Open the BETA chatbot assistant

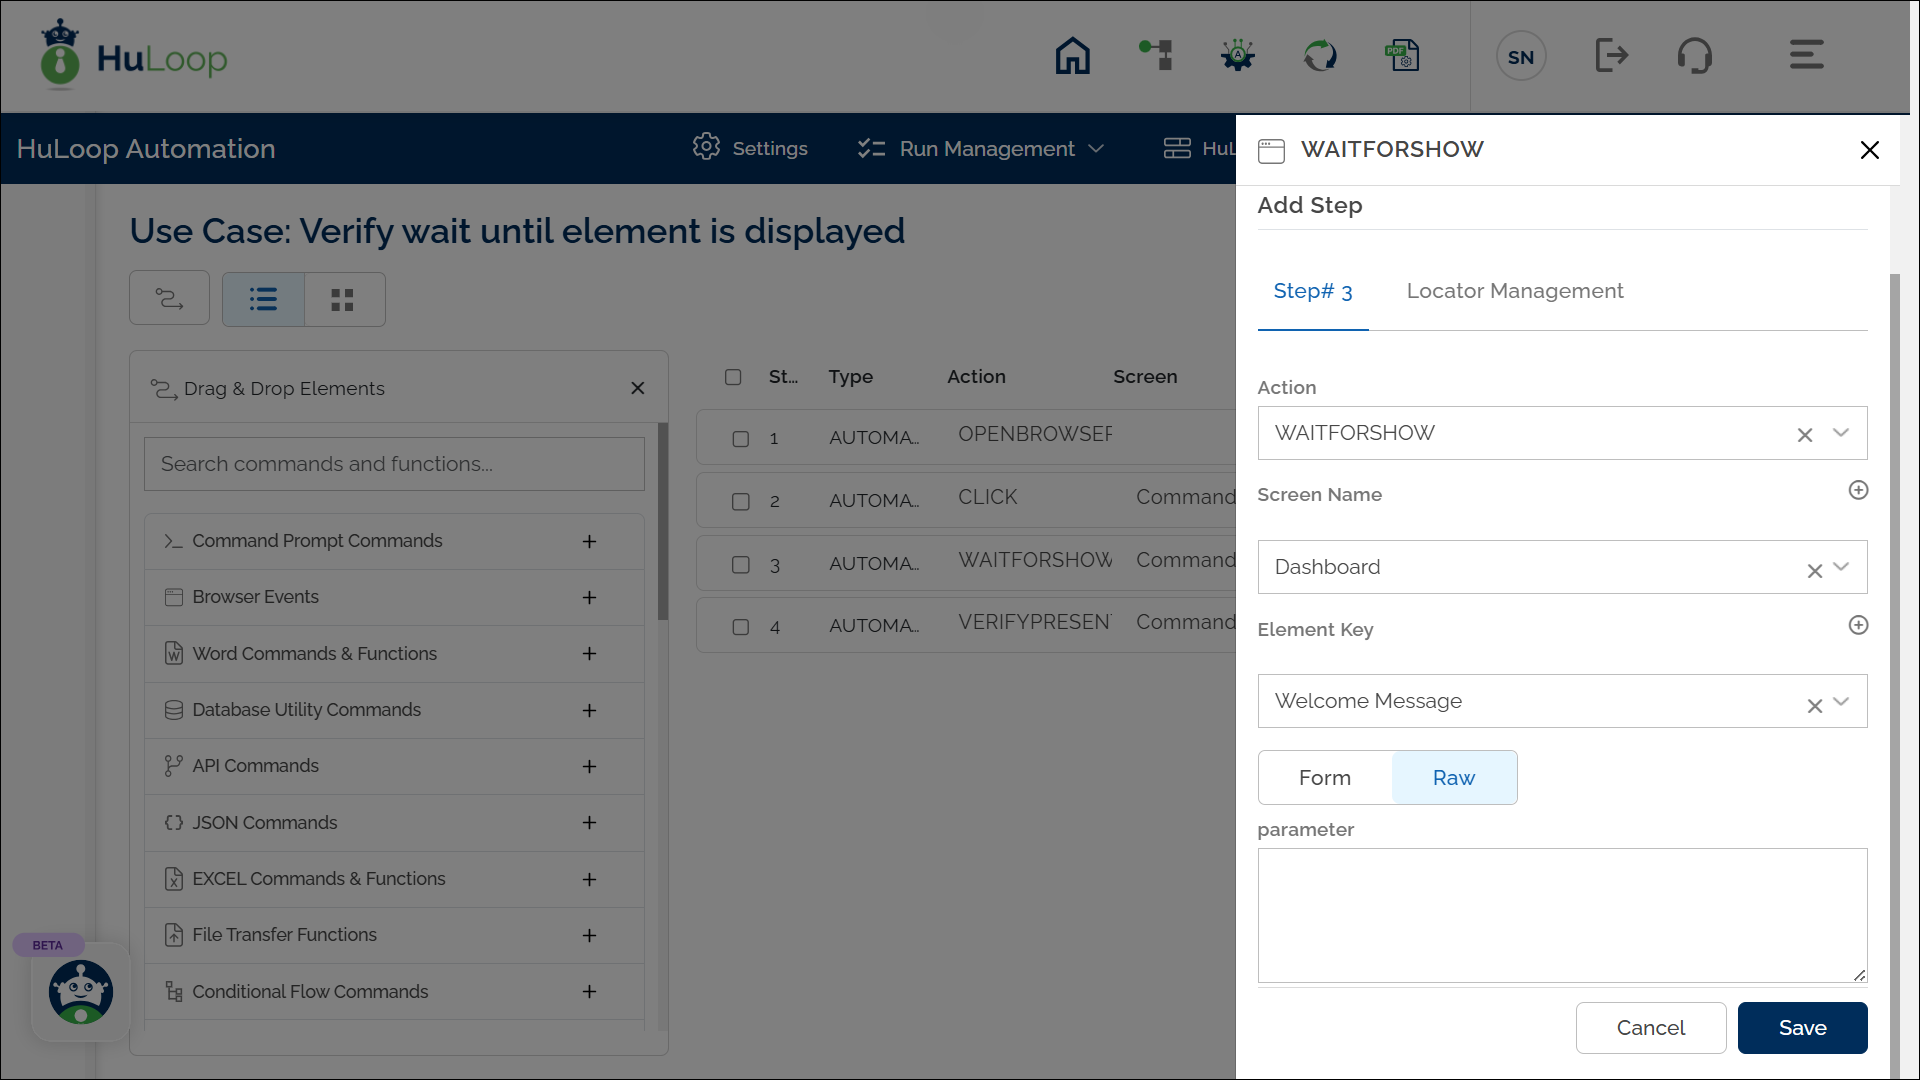tap(81, 992)
